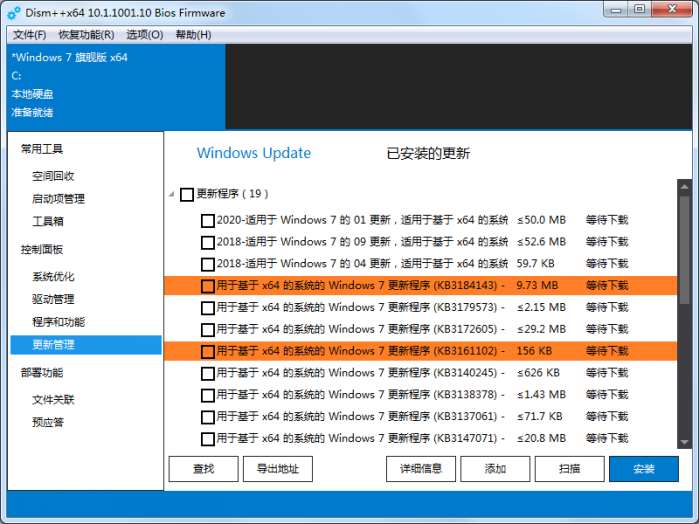Check the KB3184143 update checkbox
699x524 pixels.
tap(208, 286)
